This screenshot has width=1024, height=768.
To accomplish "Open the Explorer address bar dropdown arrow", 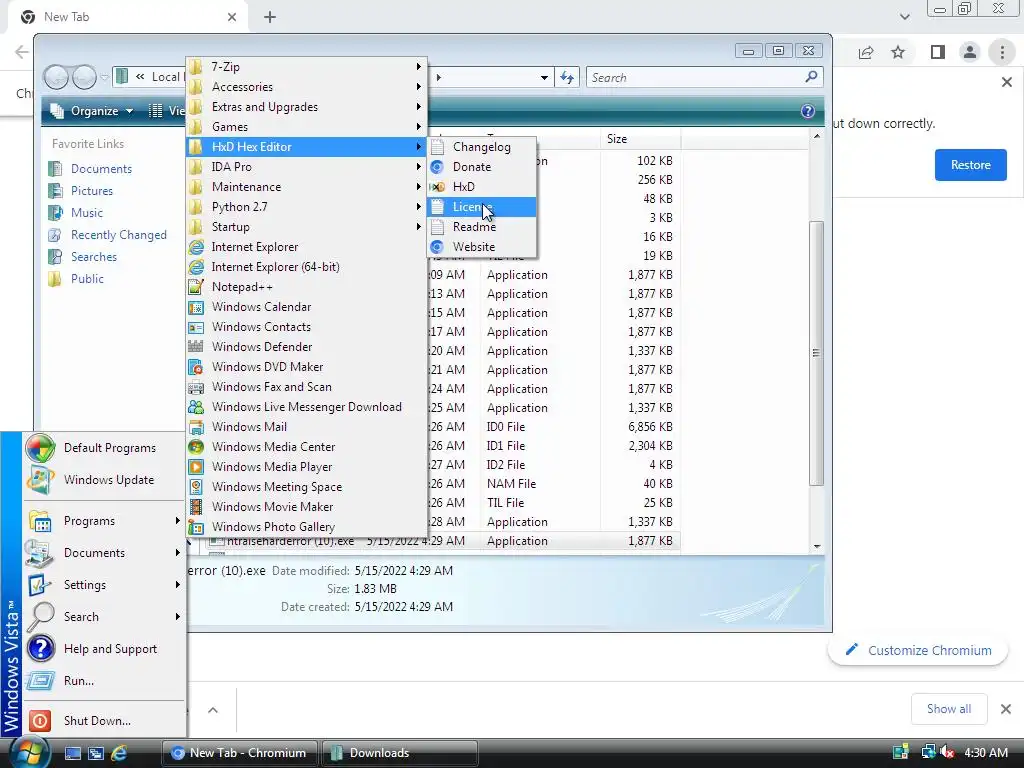I will click(x=544, y=78).
